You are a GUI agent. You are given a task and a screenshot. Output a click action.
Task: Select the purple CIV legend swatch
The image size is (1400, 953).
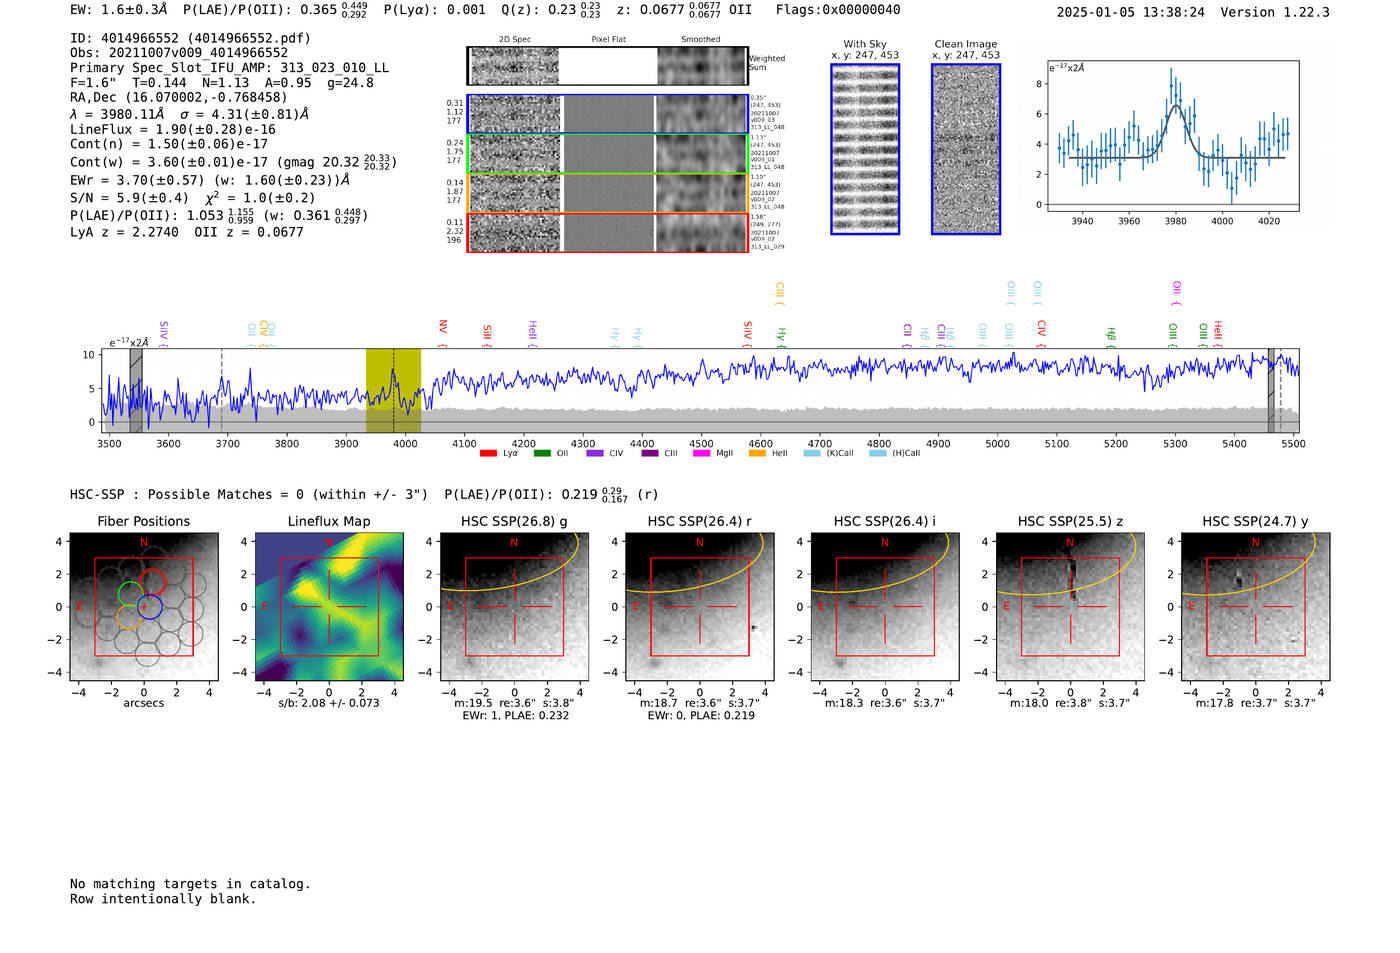coord(595,453)
